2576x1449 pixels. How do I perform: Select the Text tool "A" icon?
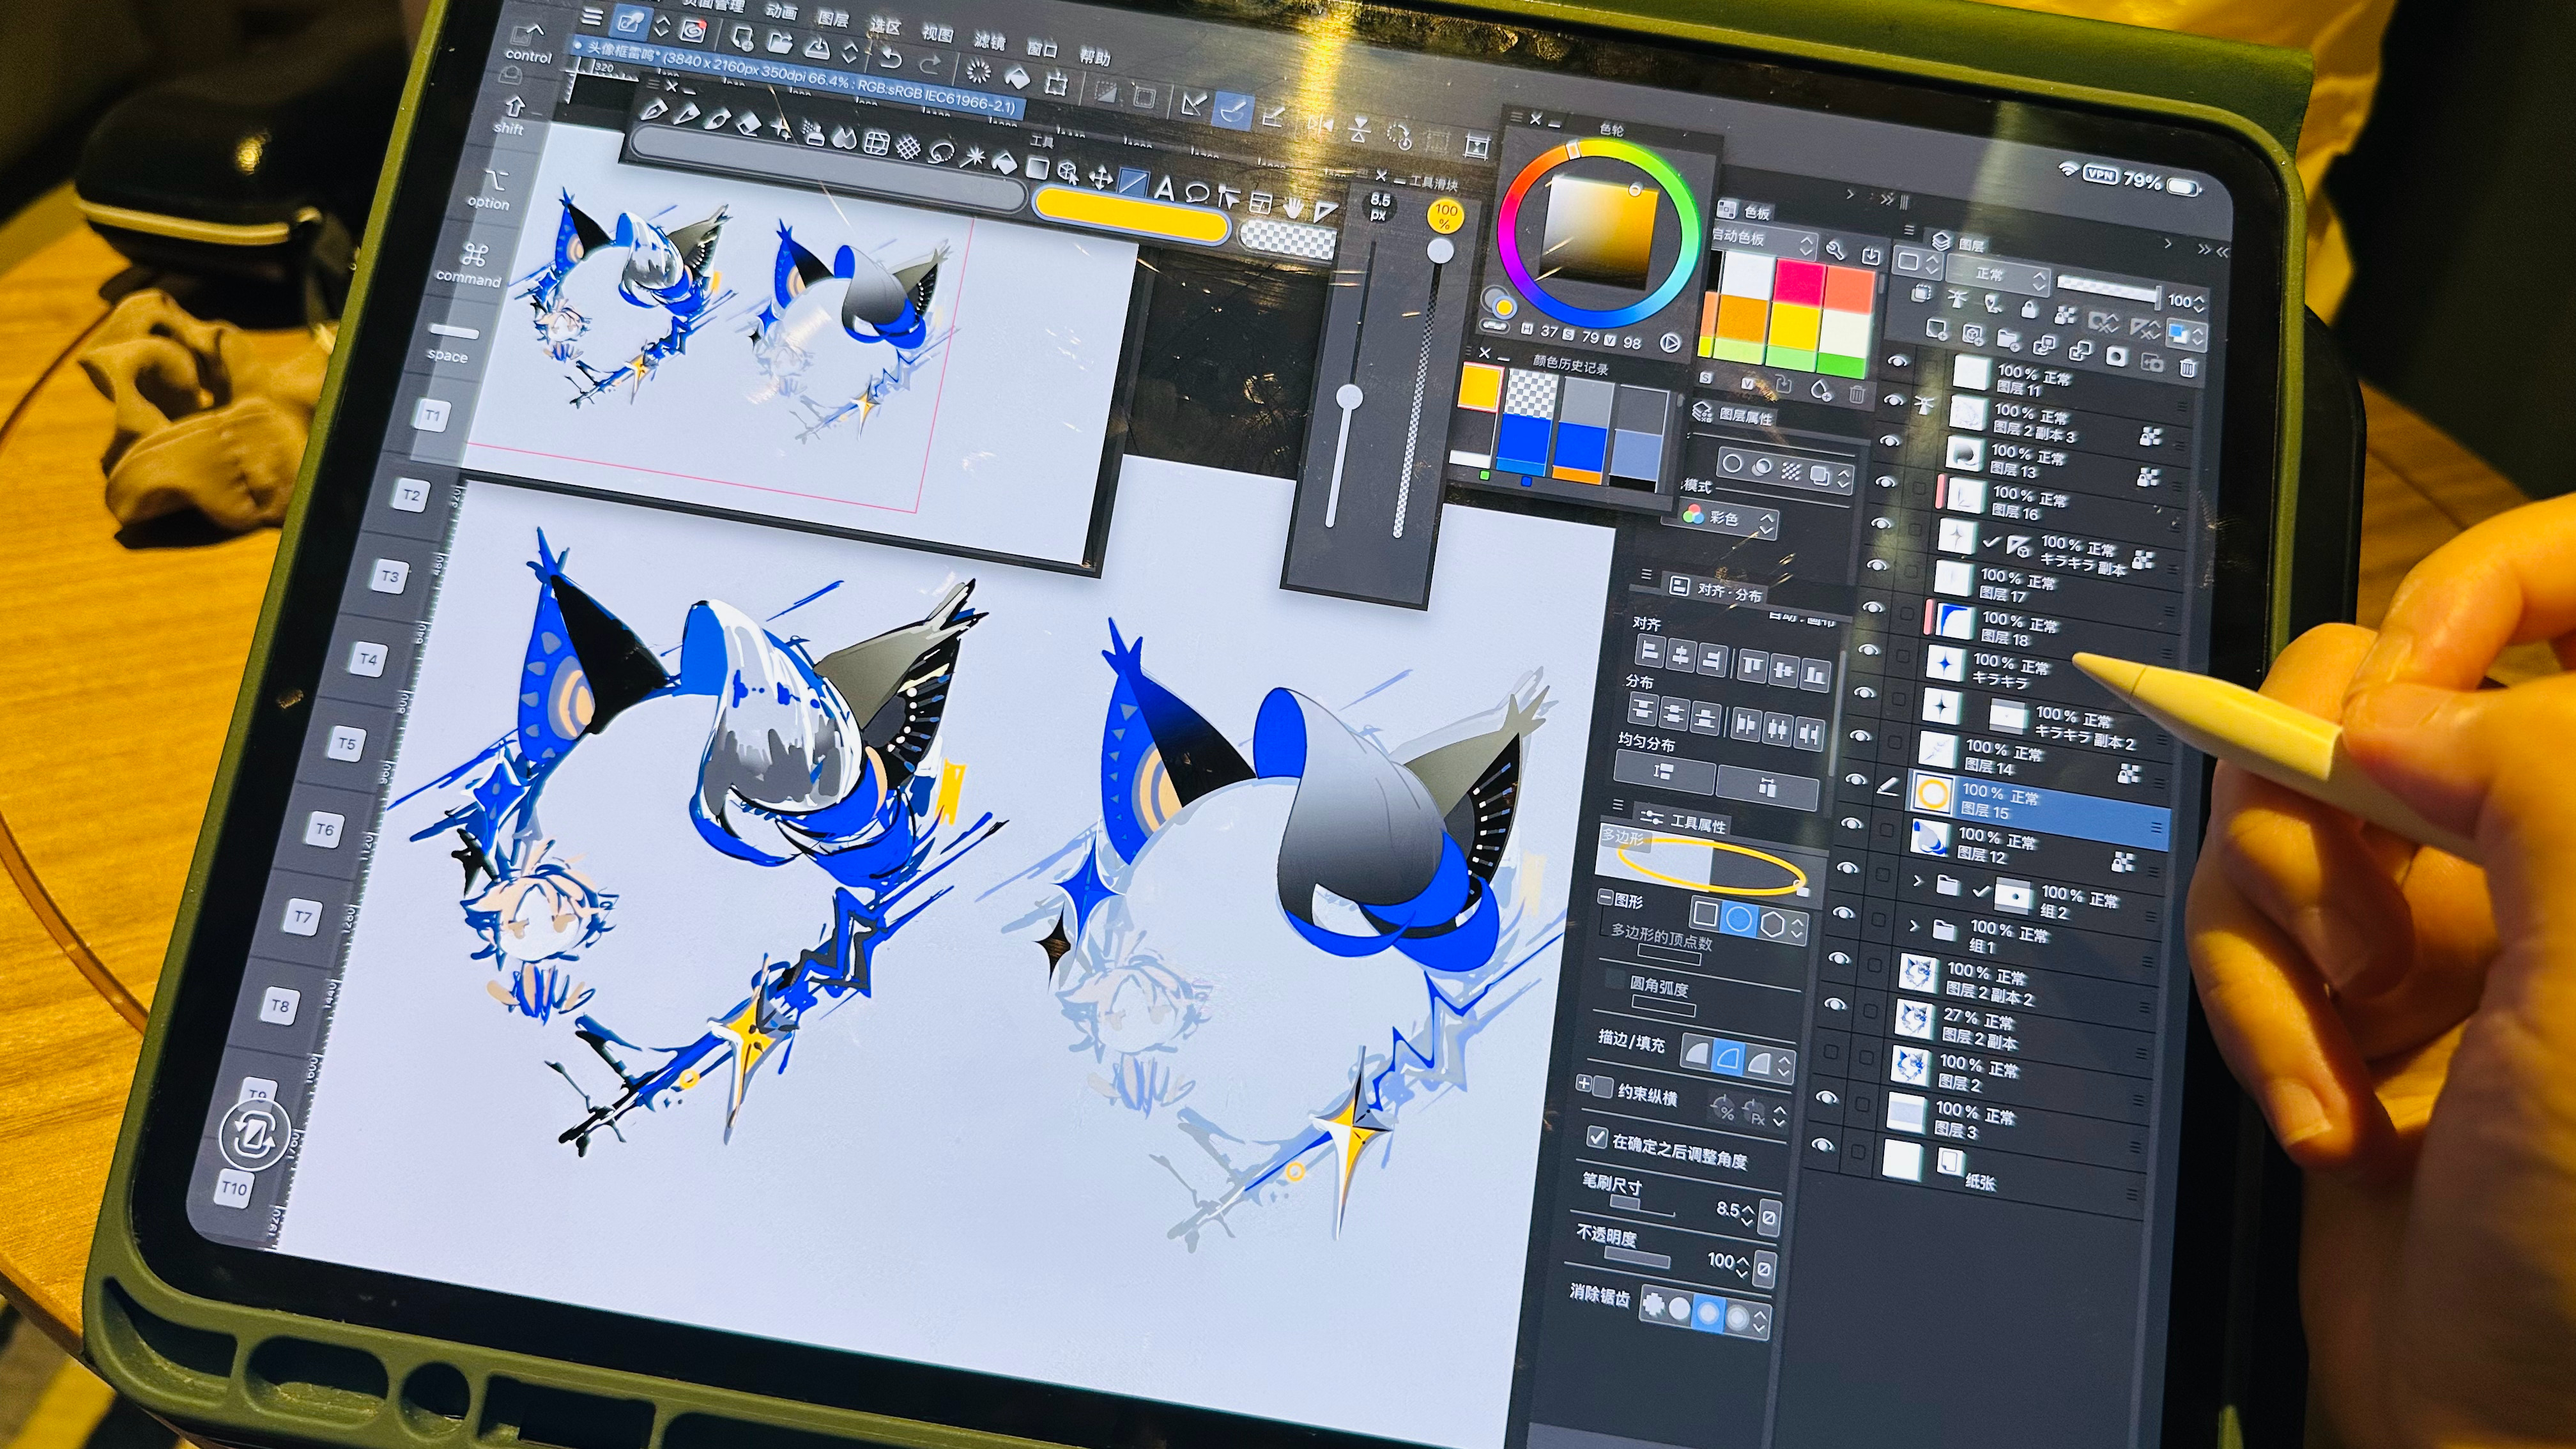point(1164,188)
